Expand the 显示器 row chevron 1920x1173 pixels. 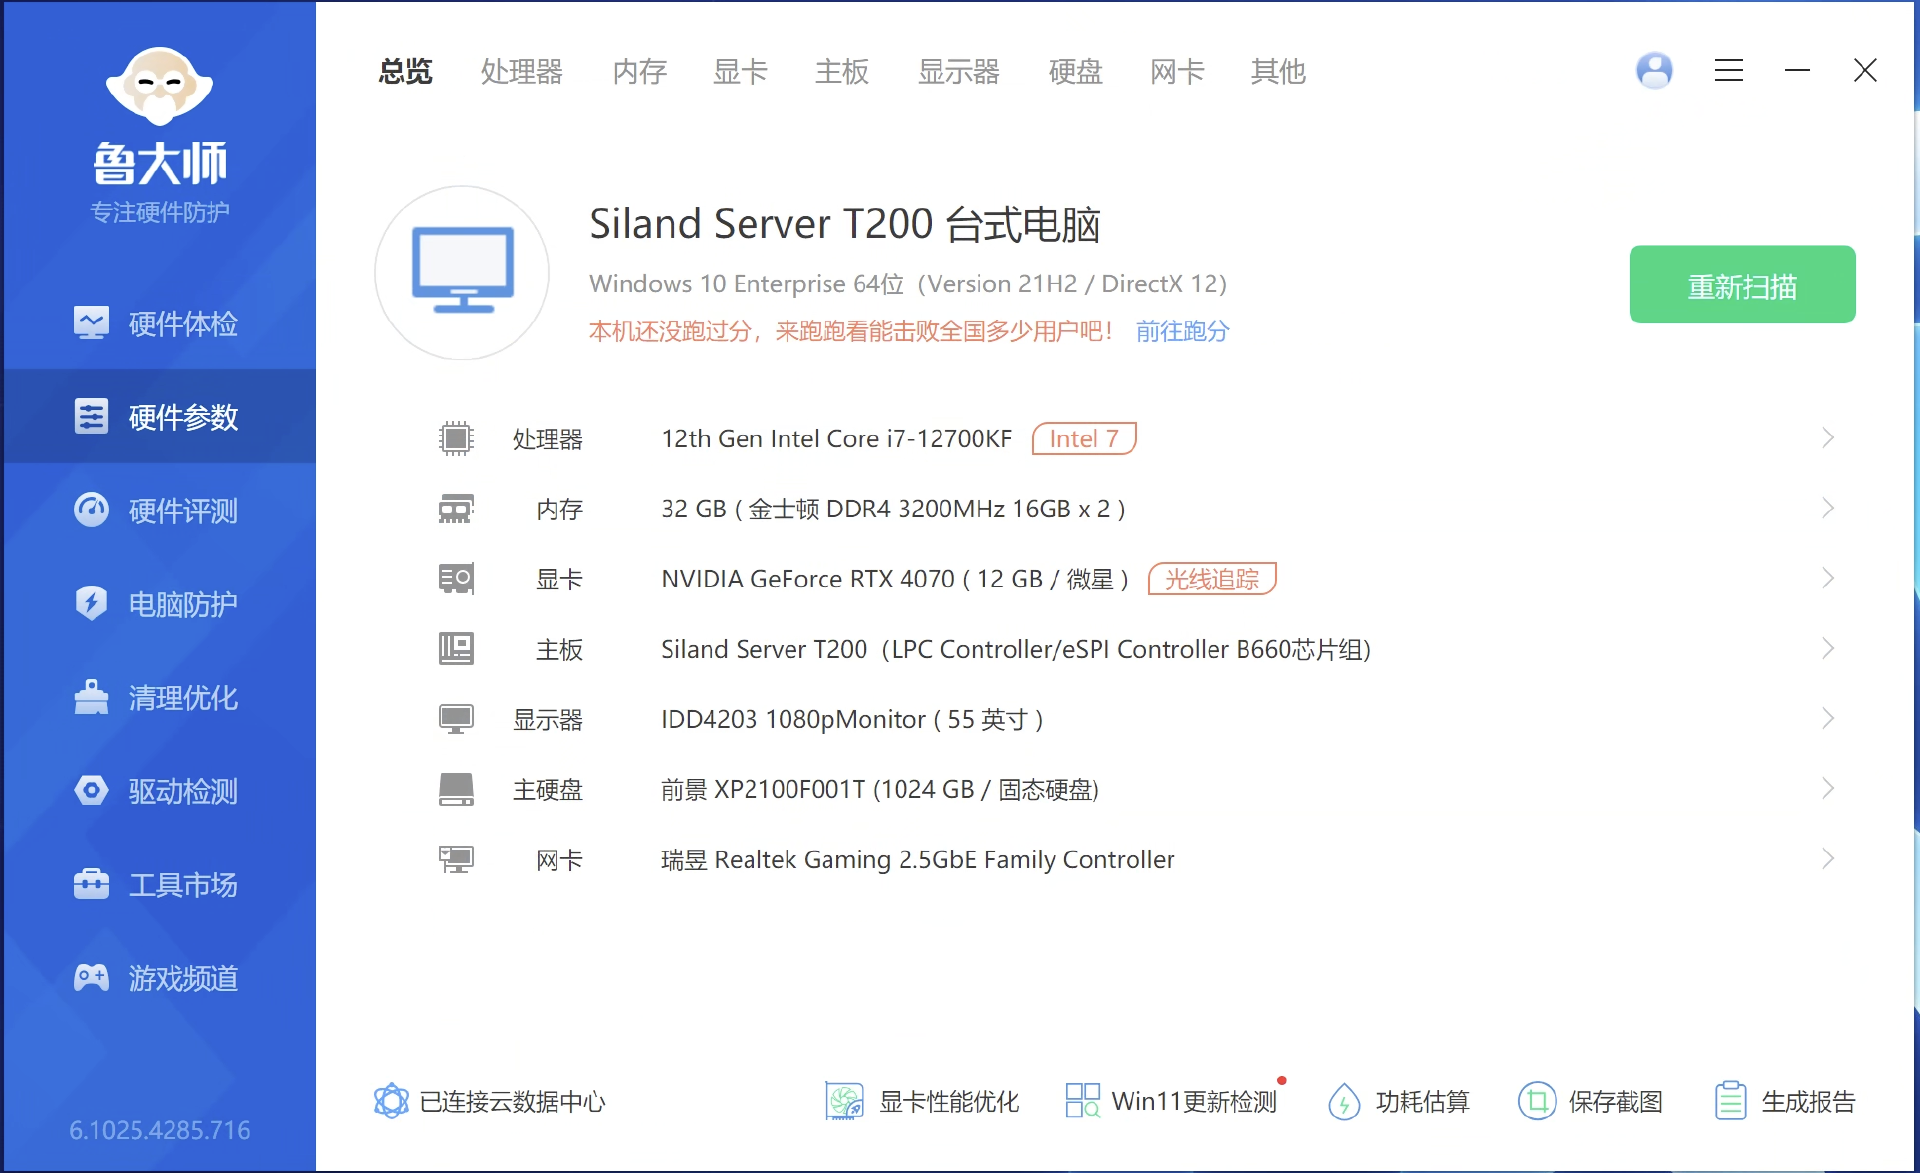coord(1828,718)
